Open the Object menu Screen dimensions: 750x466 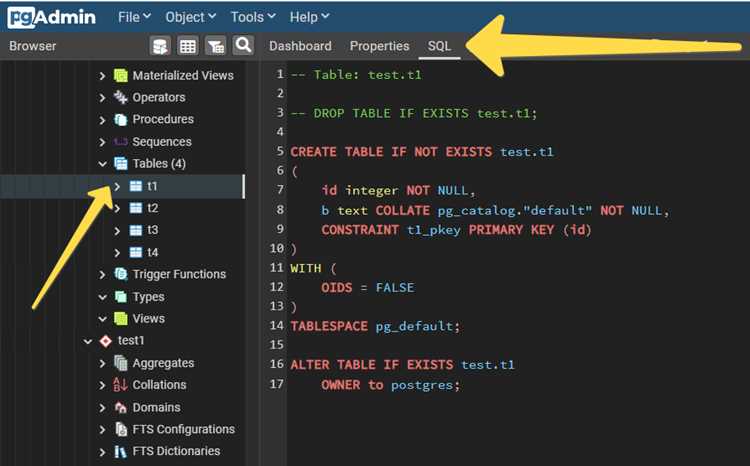point(190,17)
